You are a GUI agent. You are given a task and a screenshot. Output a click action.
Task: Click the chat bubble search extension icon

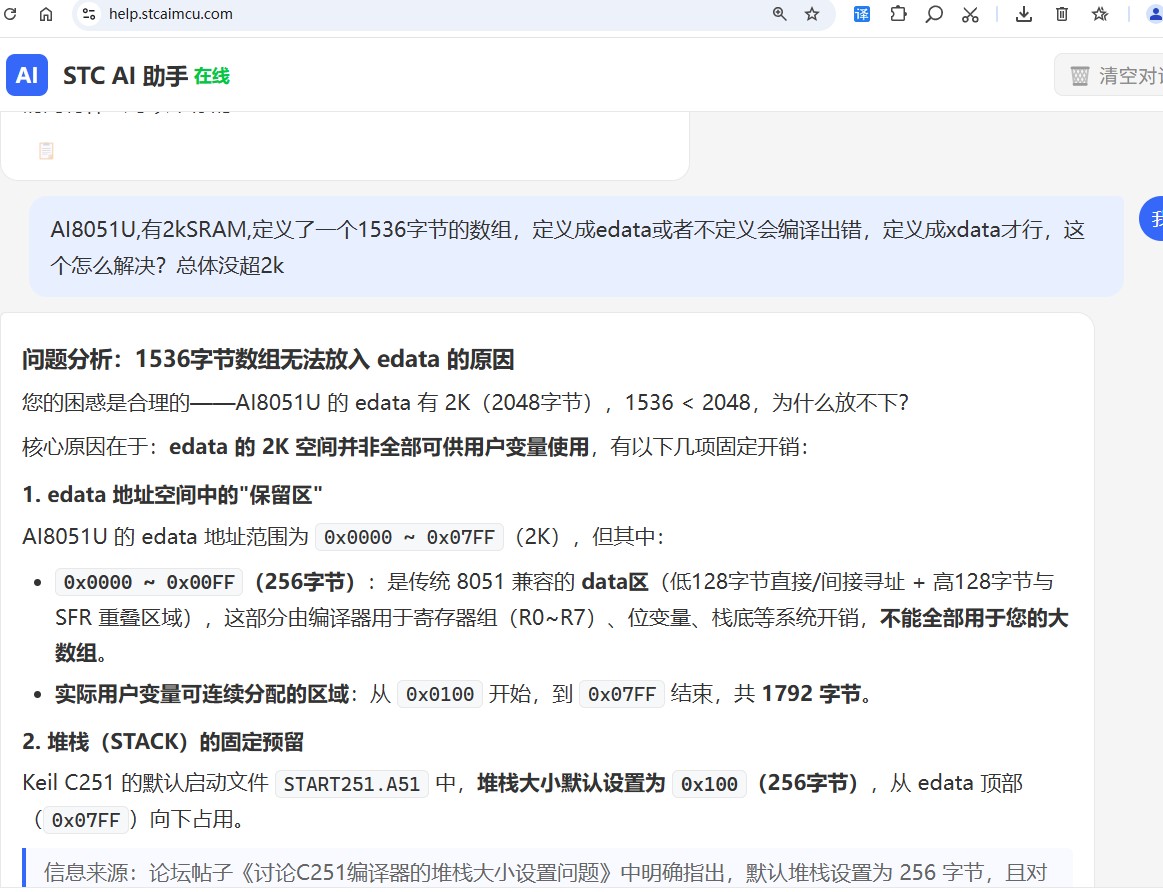point(934,13)
